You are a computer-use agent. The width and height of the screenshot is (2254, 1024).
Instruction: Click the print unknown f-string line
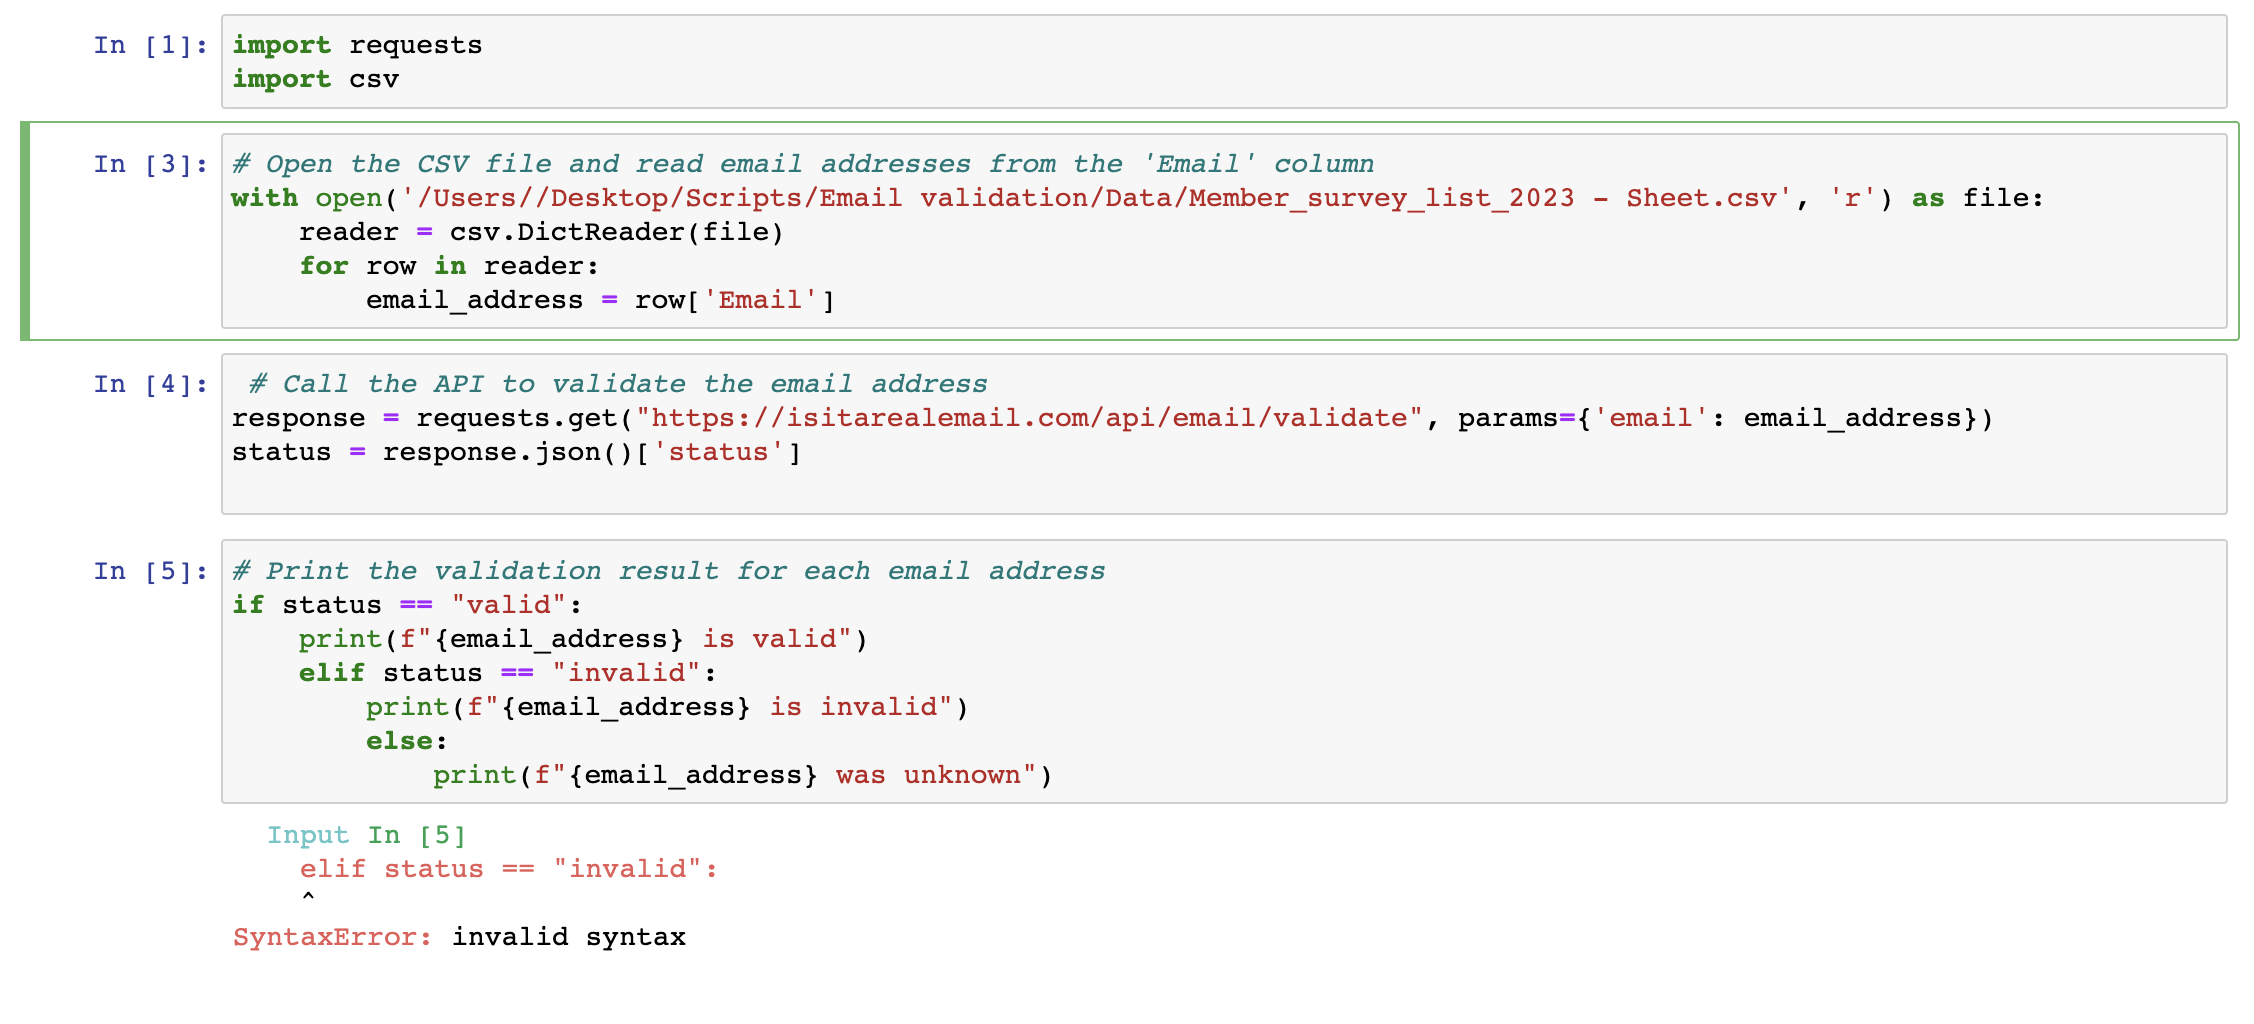click(x=740, y=774)
